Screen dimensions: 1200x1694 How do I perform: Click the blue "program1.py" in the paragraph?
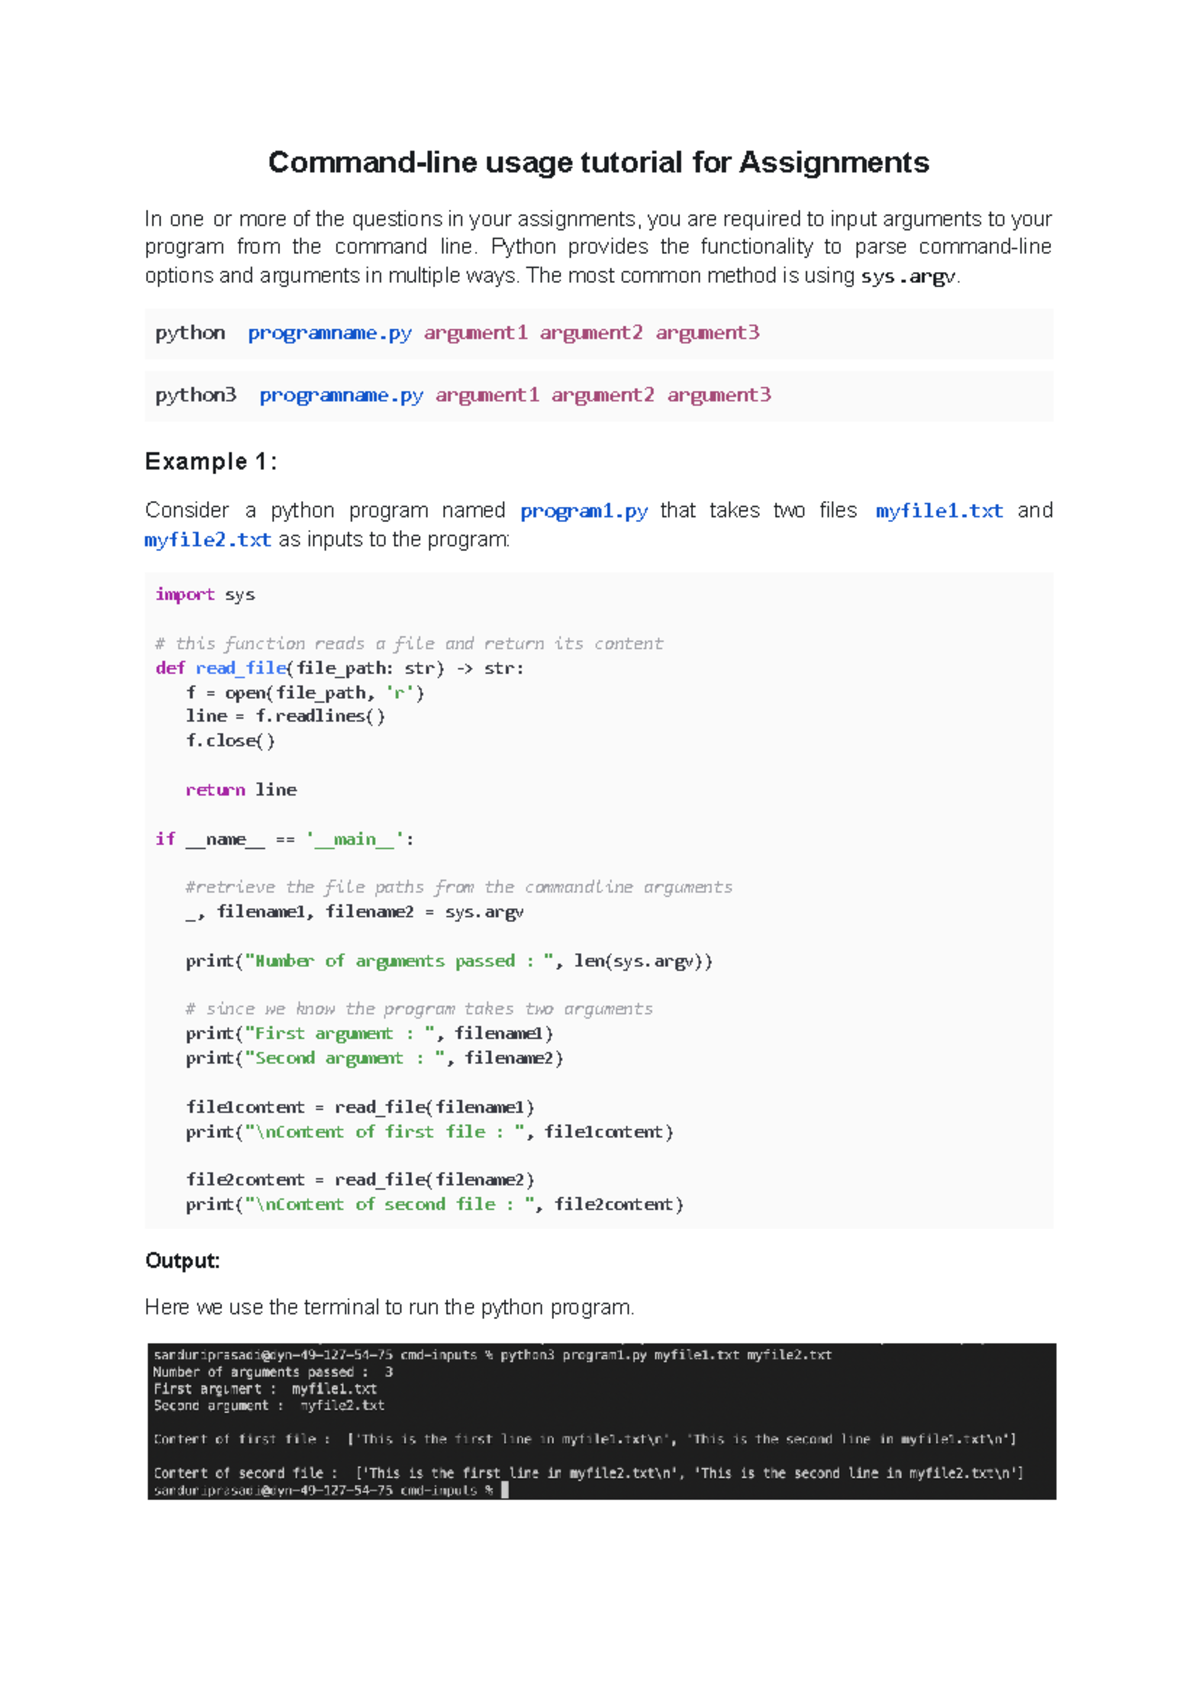[x=584, y=511]
